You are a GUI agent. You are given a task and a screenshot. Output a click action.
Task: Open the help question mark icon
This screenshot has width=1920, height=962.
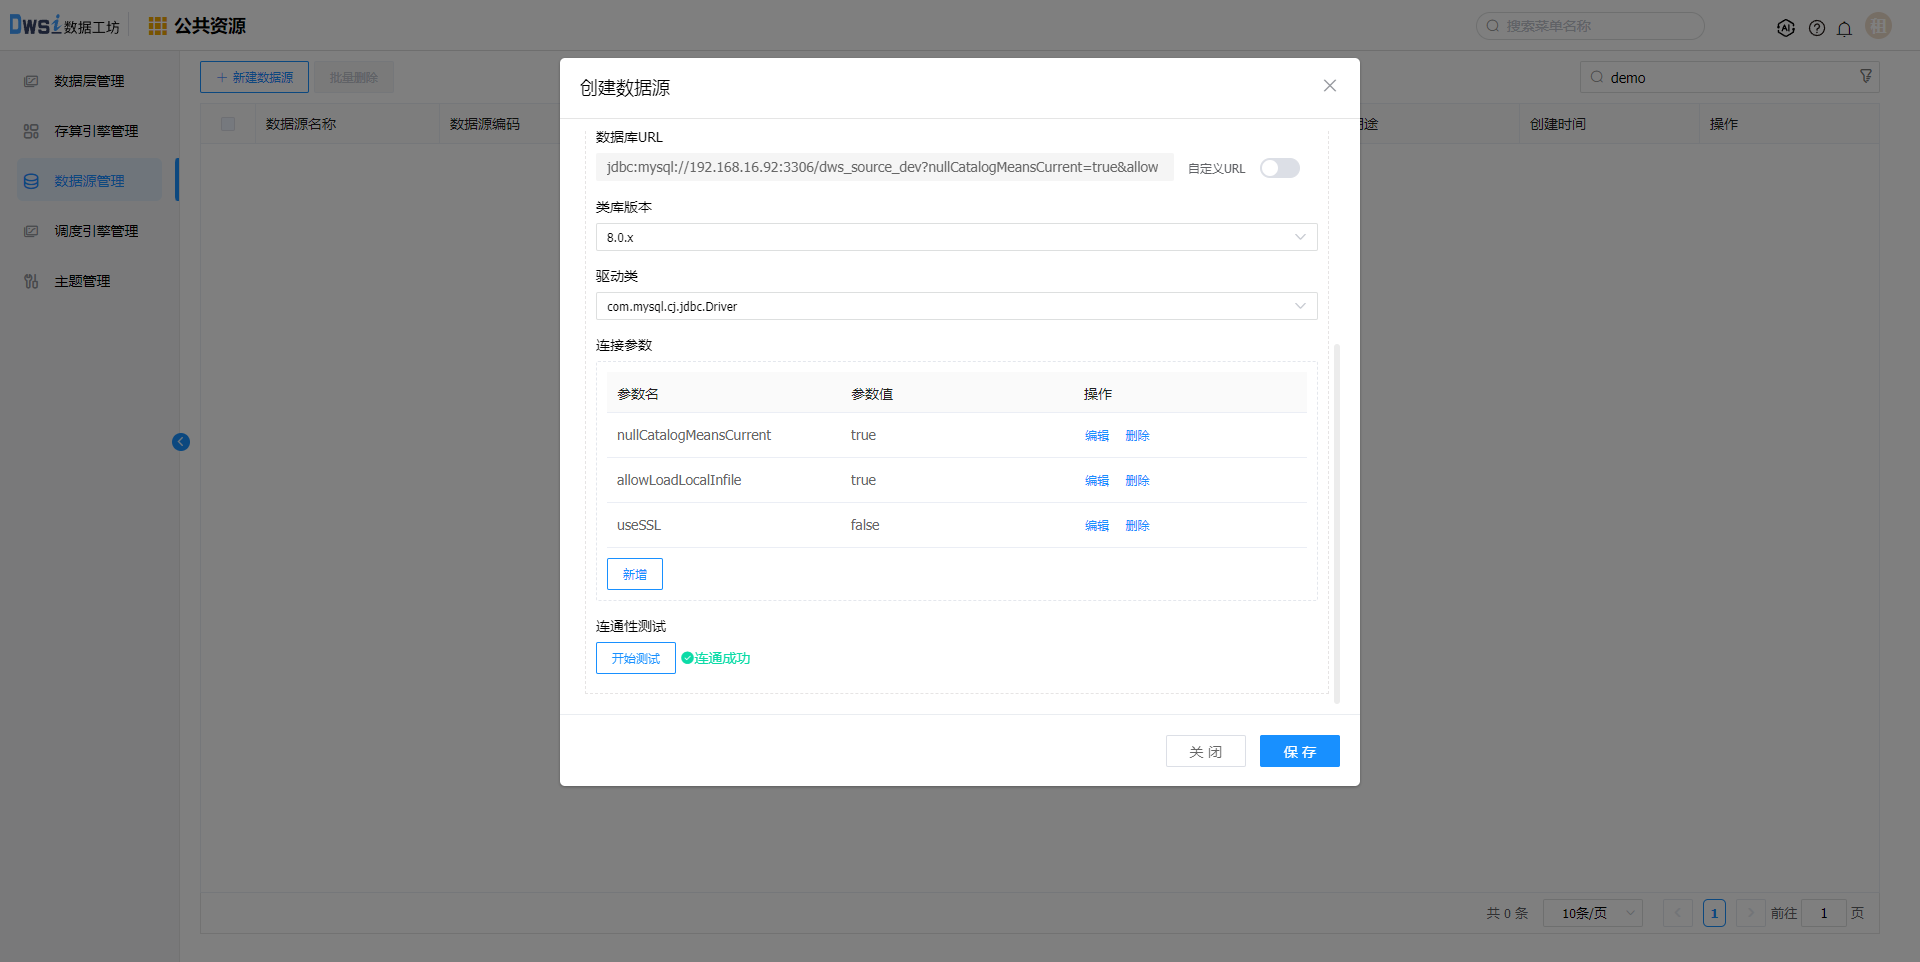(x=1816, y=28)
